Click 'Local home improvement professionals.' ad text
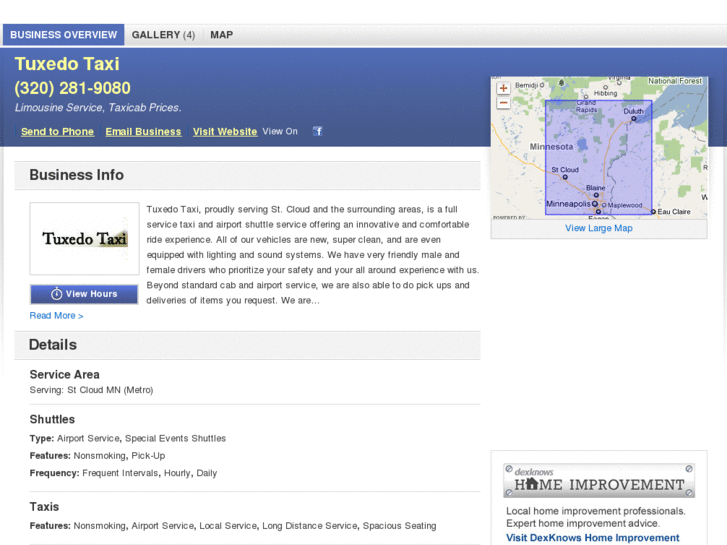This screenshot has width=727, height=545. click(x=596, y=511)
